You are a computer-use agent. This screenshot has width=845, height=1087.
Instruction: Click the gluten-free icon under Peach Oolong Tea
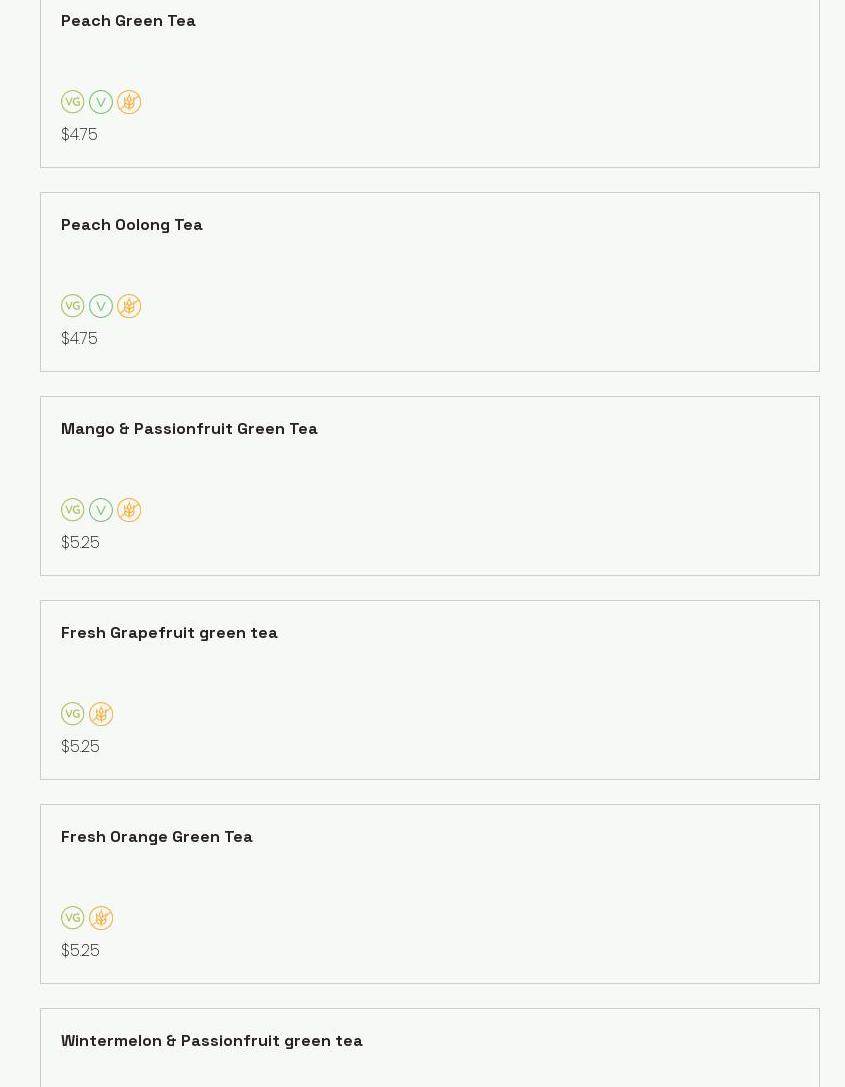point(129,306)
